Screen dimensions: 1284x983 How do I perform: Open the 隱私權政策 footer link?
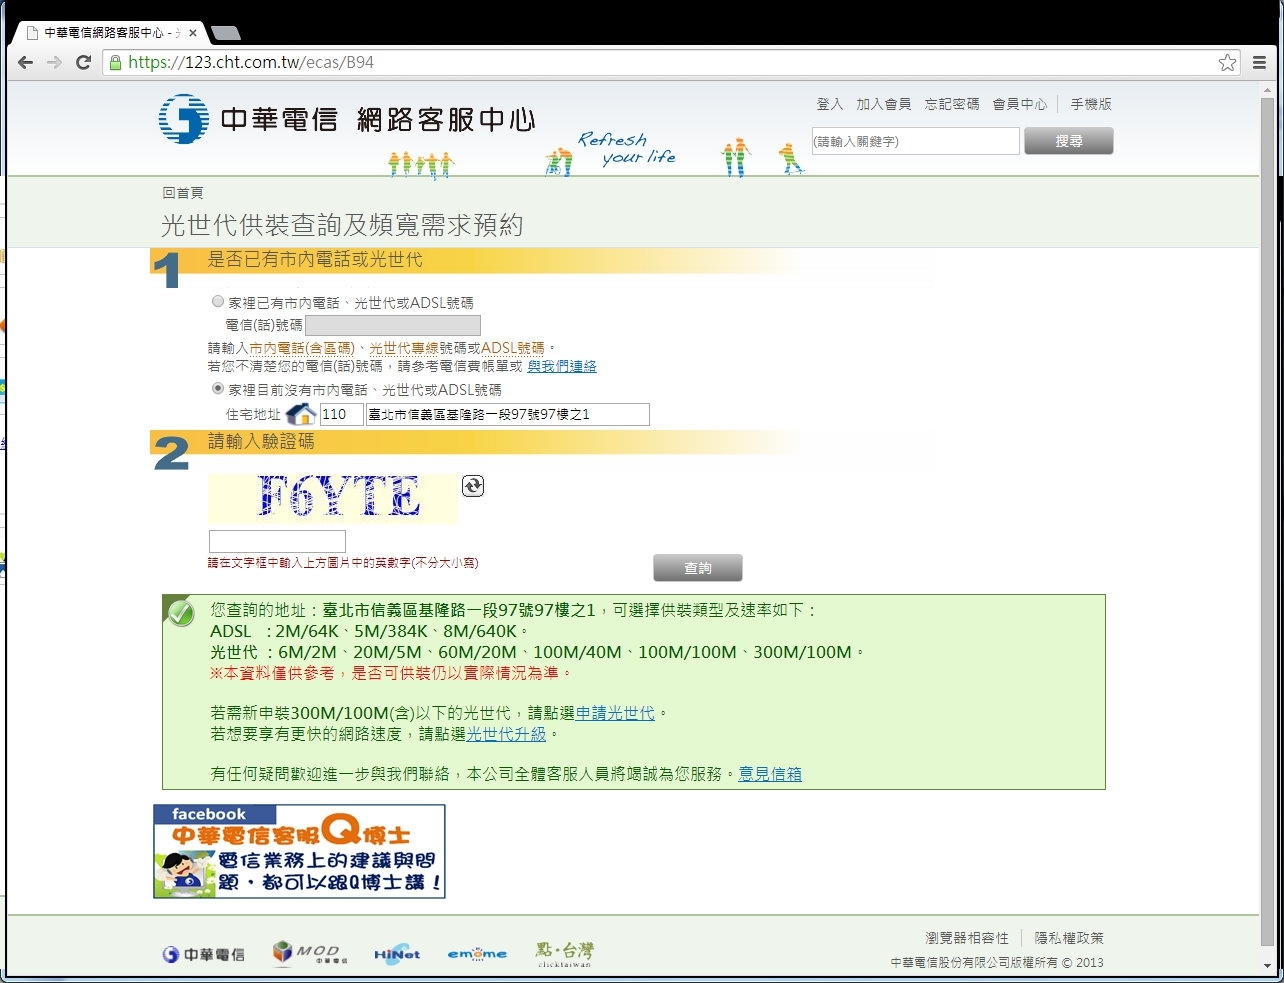tap(1069, 938)
